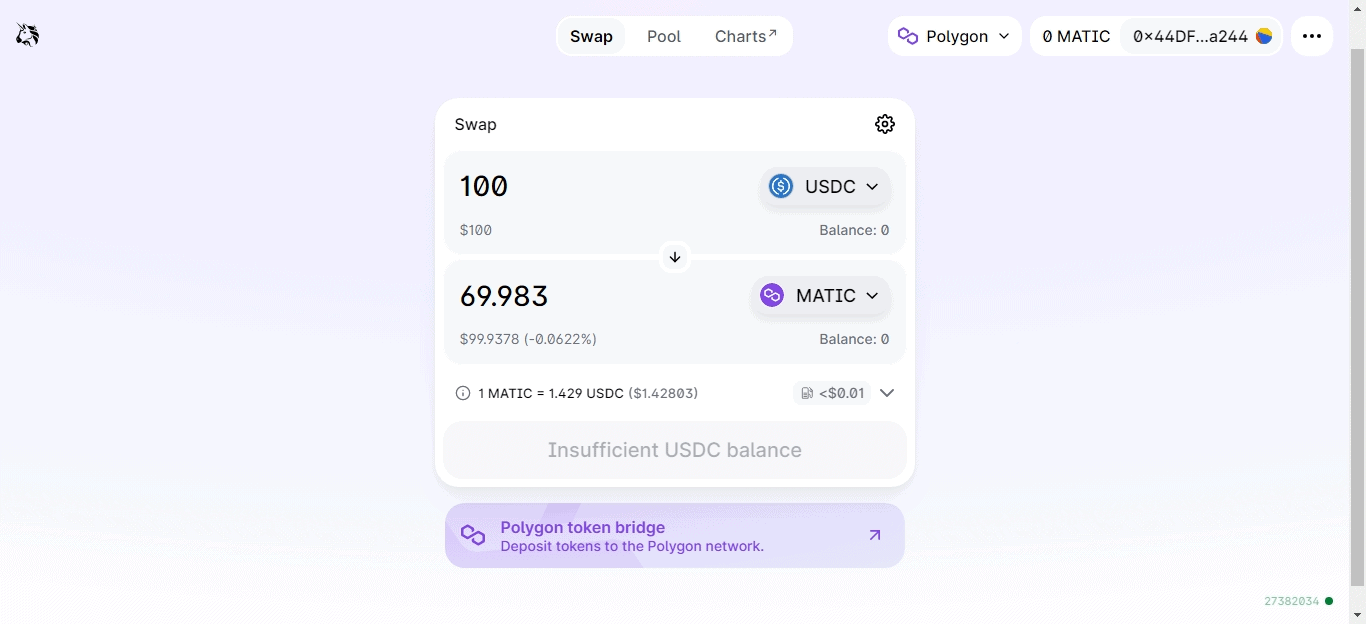1366x624 pixels.
Task: Click the swap direction arrow
Action: pyautogui.click(x=675, y=257)
